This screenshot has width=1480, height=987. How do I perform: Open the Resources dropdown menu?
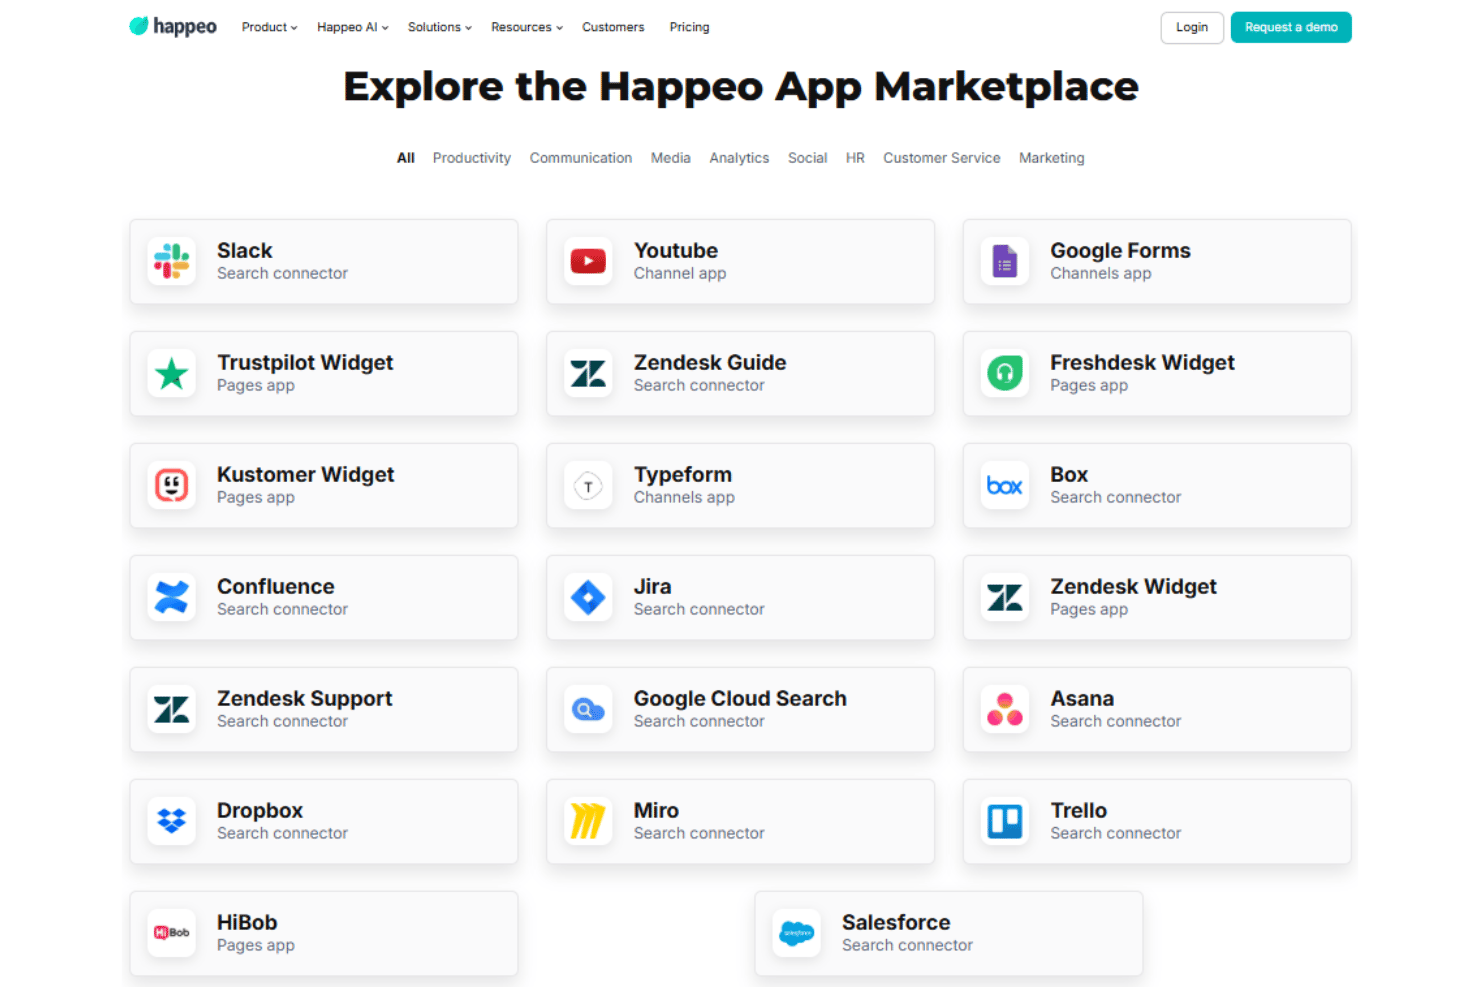(527, 27)
